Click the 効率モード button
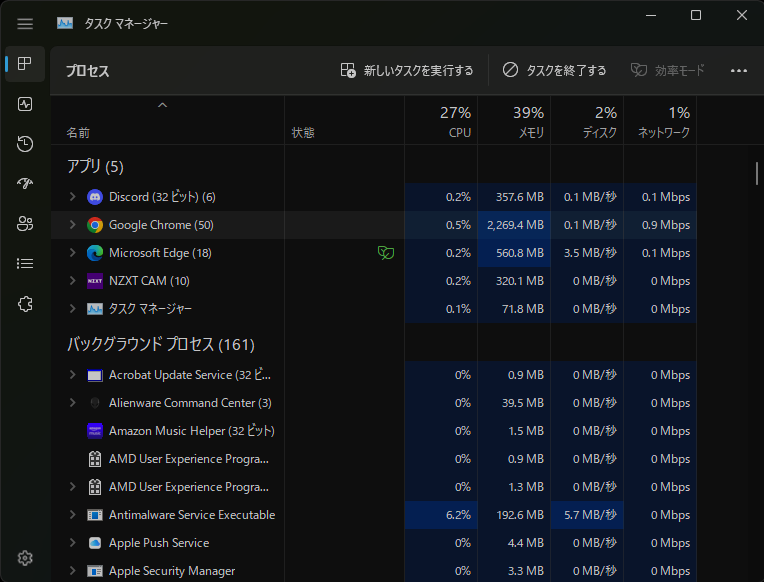764x582 pixels. 668,71
